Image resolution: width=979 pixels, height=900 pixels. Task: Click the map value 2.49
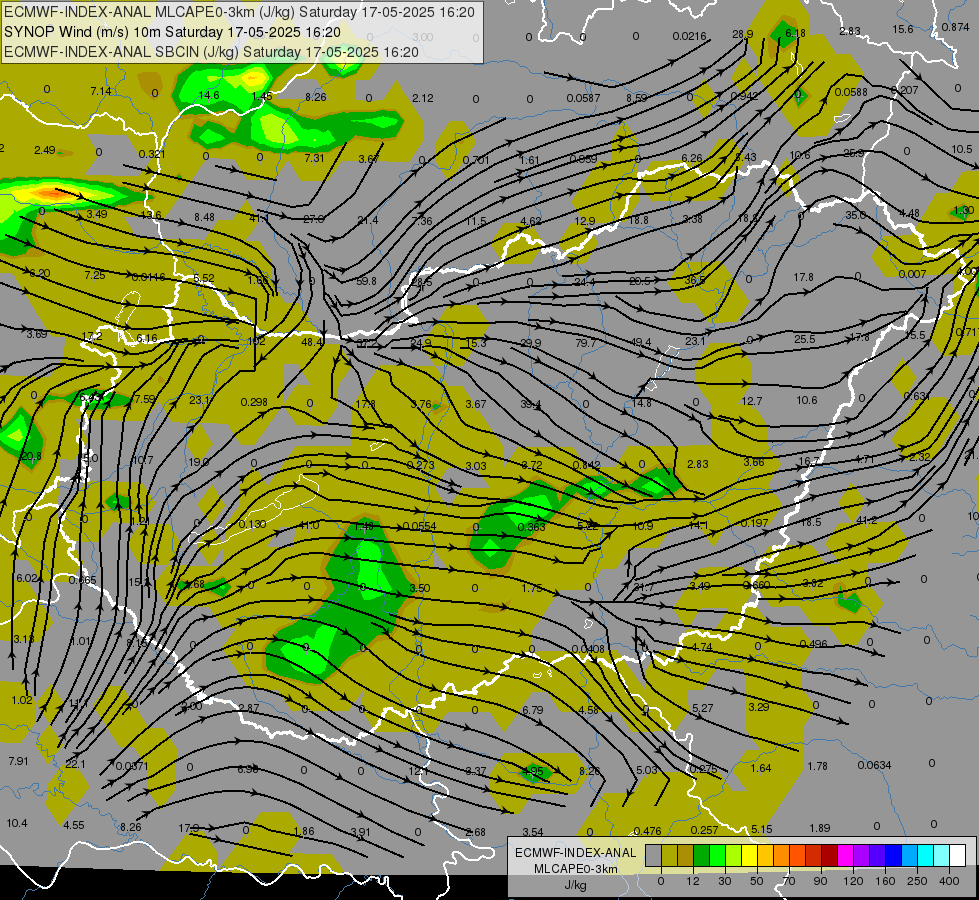pos(45,151)
